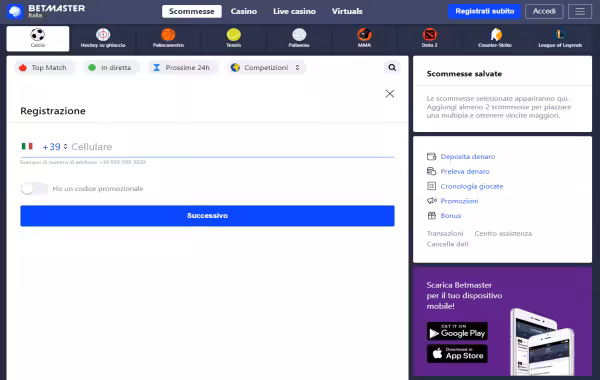Select the Pallavolo volleyball icon
600x380 pixels.
(299, 35)
